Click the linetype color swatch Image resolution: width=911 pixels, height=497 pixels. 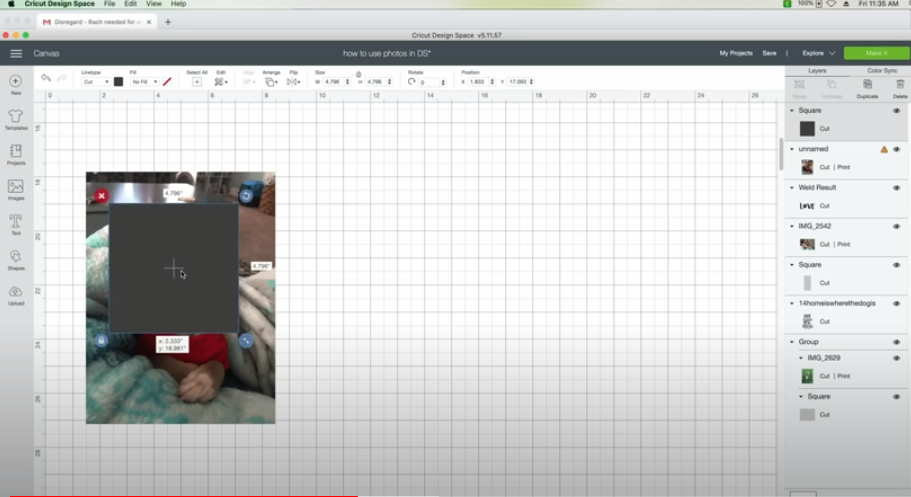[x=119, y=82]
